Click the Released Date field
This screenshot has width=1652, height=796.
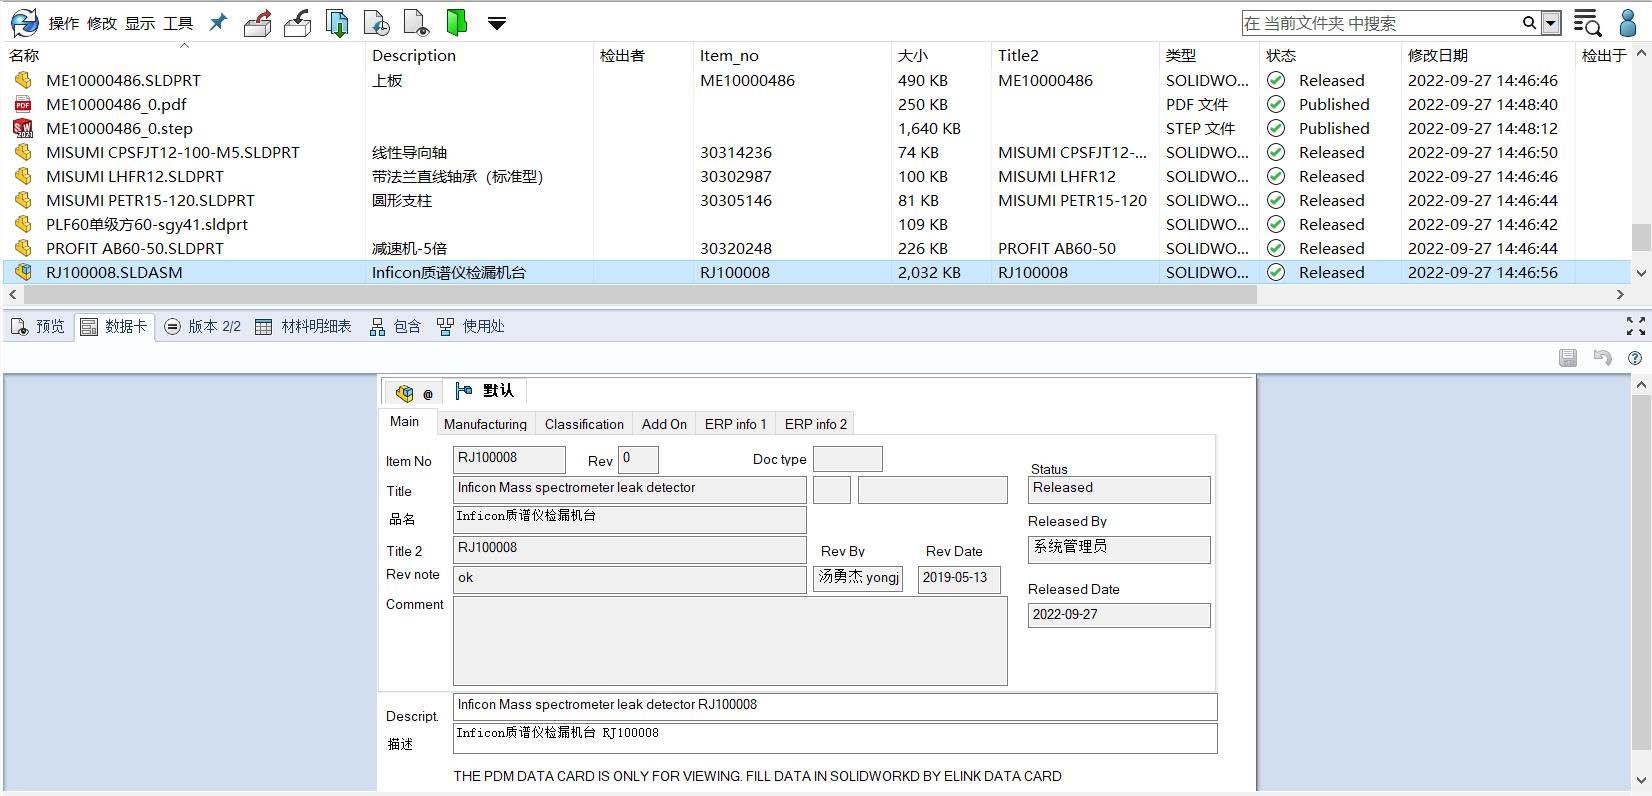pos(1119,615)
